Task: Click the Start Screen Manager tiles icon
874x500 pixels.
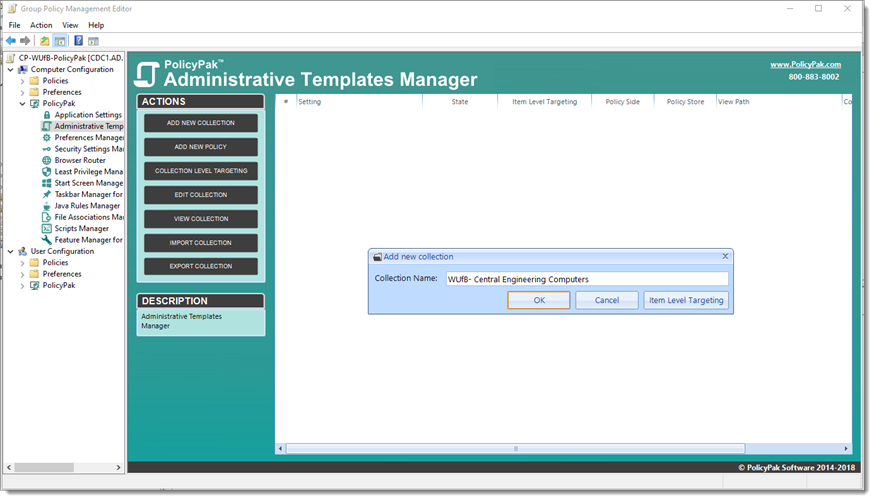Action: [47, 183]
